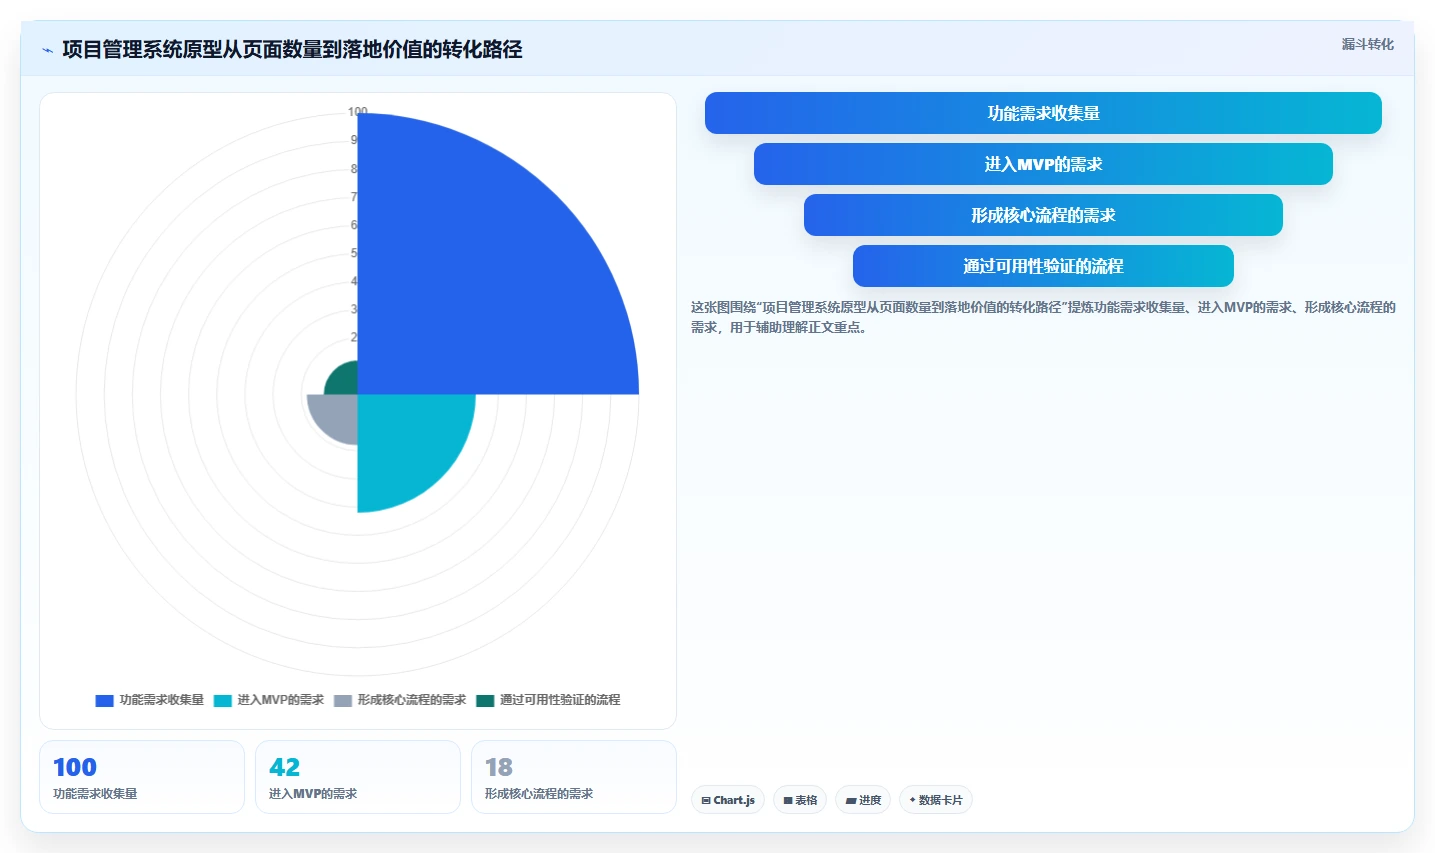Open the 18 形成核心流程的需求 stat card
Viewport: 1435px width, 853px height.
[574, 777]
